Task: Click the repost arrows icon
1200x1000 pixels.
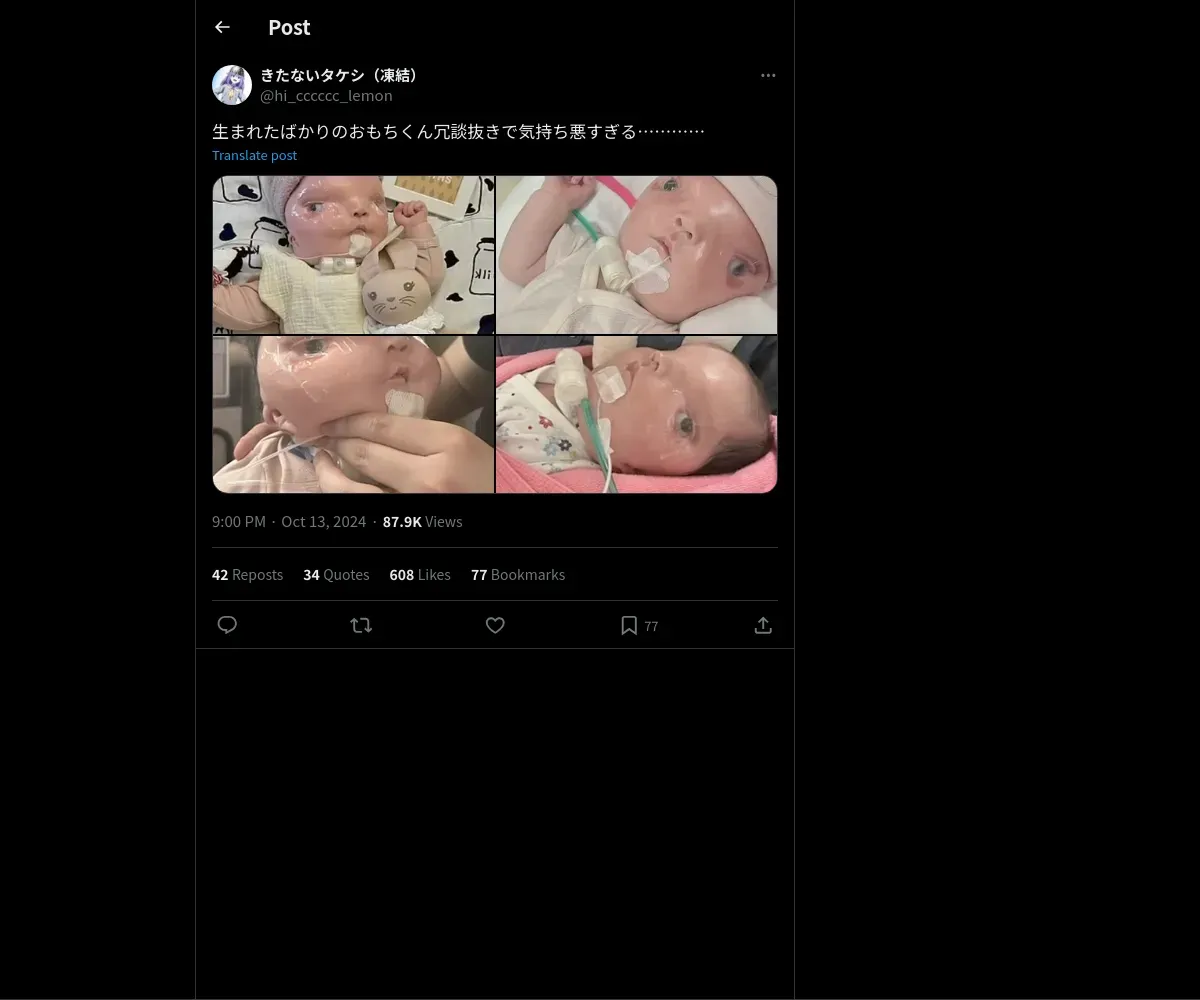Action: pos(361,625)
